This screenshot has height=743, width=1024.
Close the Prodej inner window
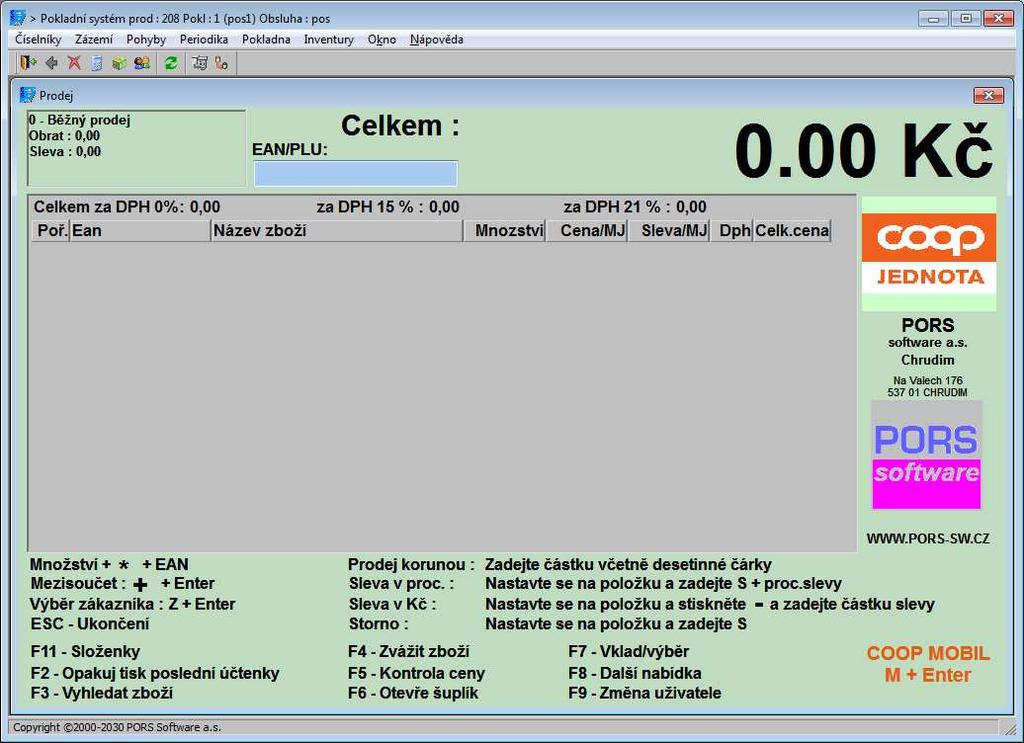coord(988,95)
